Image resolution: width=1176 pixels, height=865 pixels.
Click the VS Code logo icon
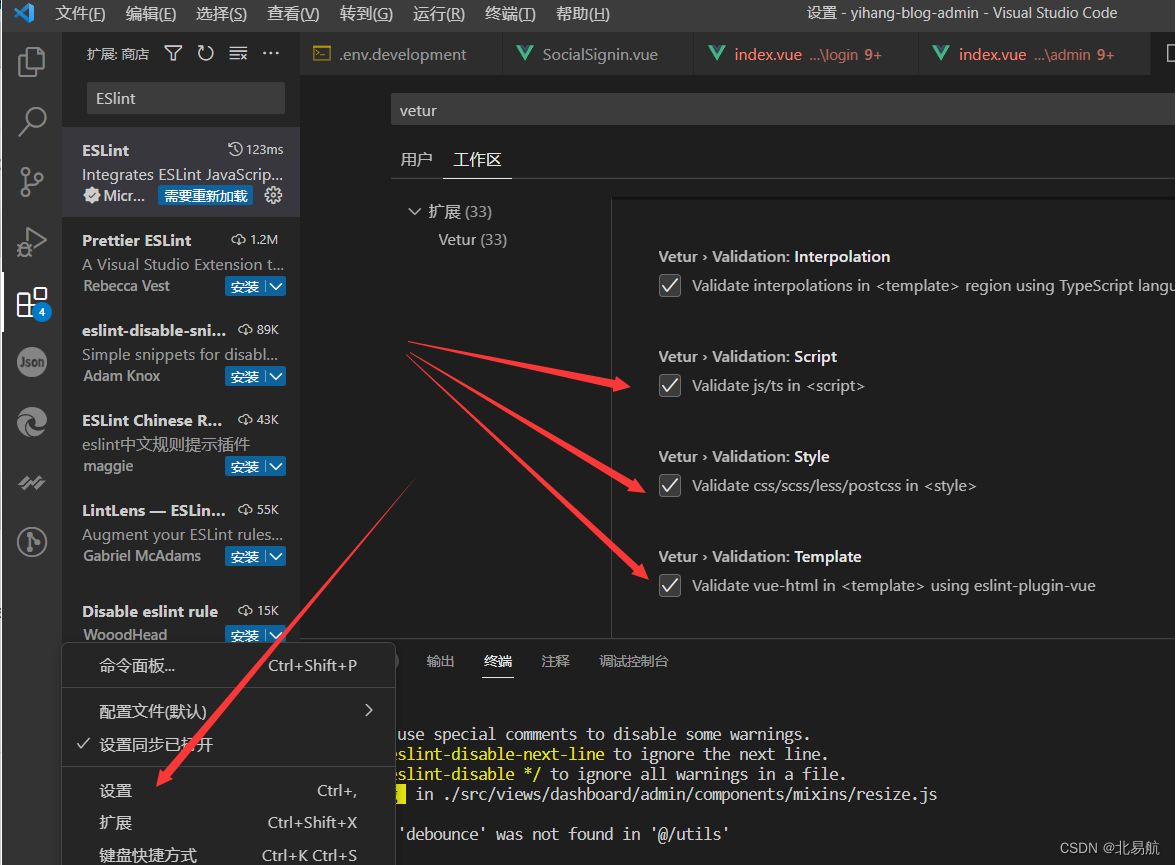(x=24, y=13)
